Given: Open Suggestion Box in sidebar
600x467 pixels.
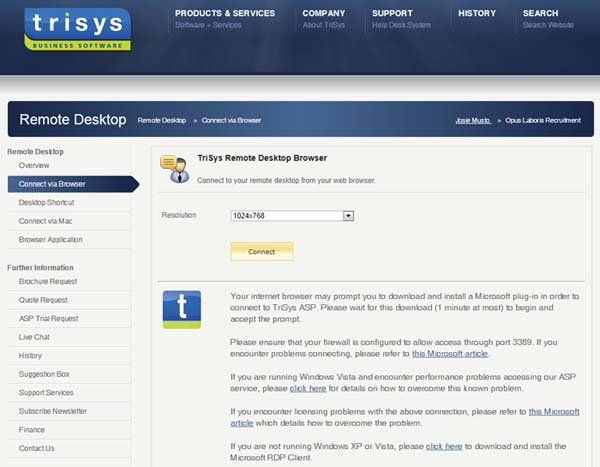Looking at the screenshot, I should click(44, 374).
